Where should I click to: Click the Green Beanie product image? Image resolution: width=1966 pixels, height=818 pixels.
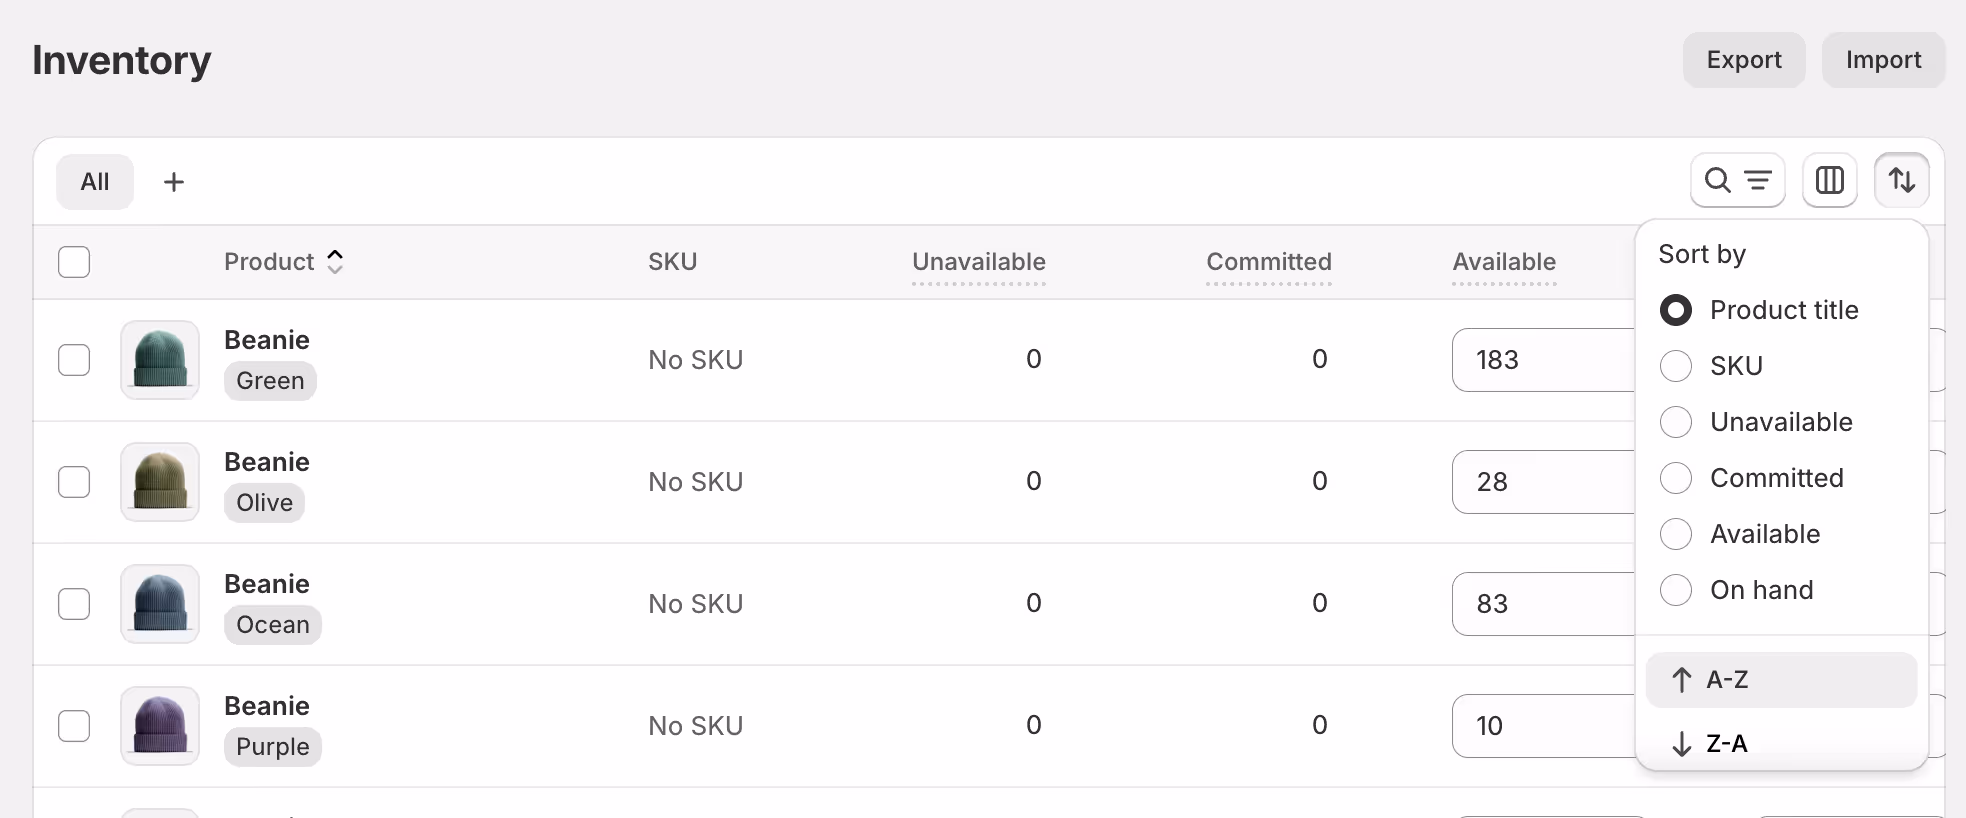pos(160,360)
